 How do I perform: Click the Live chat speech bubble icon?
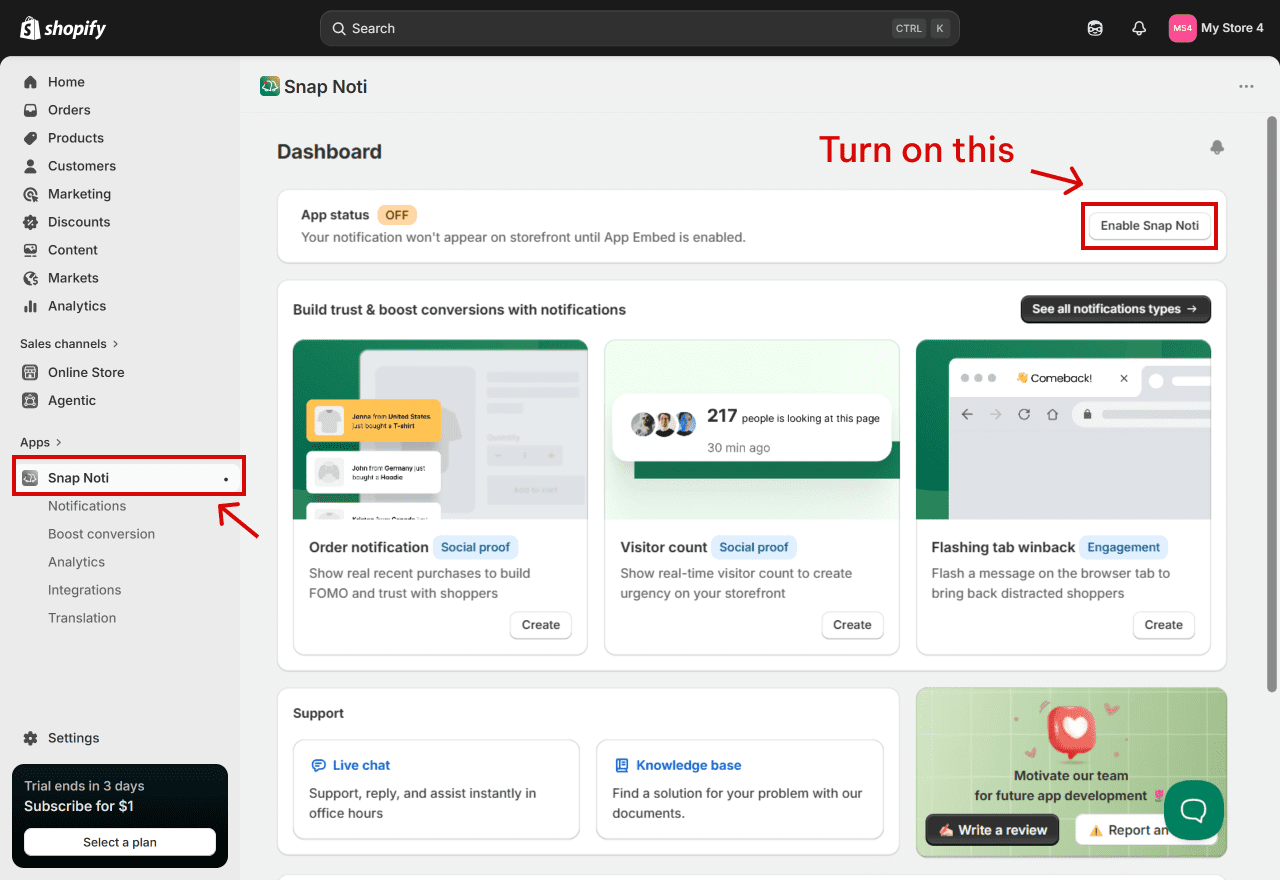319,765
